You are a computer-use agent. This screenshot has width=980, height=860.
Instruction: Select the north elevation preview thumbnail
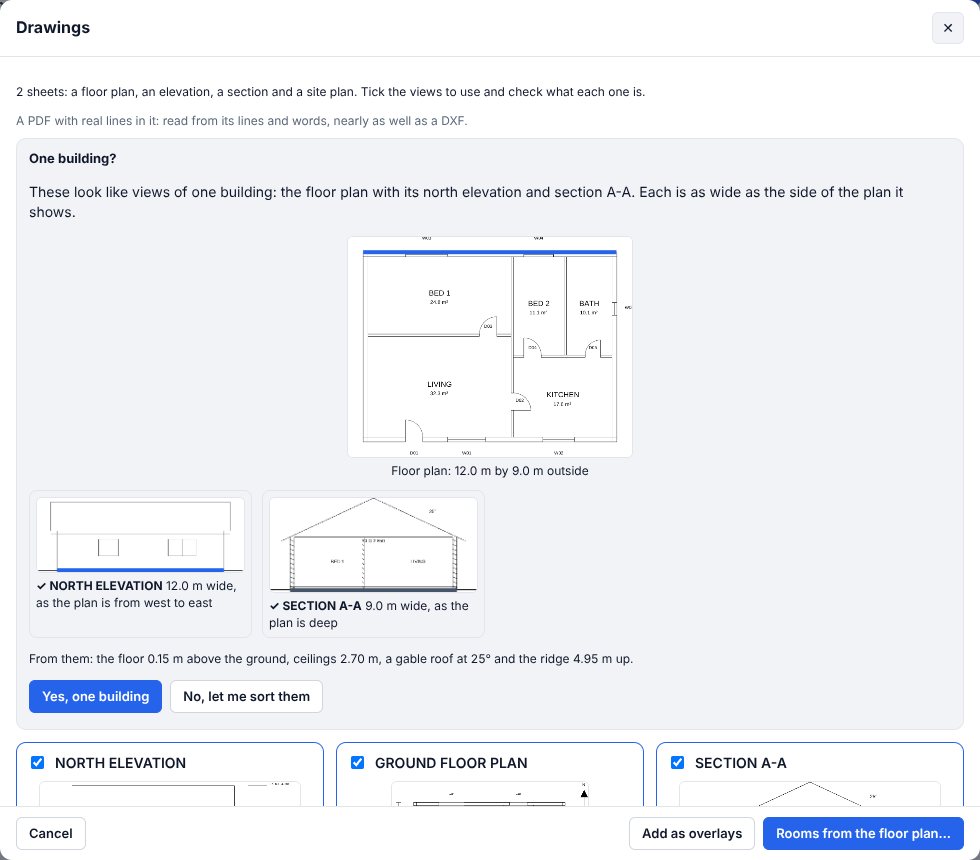point(141,535)
